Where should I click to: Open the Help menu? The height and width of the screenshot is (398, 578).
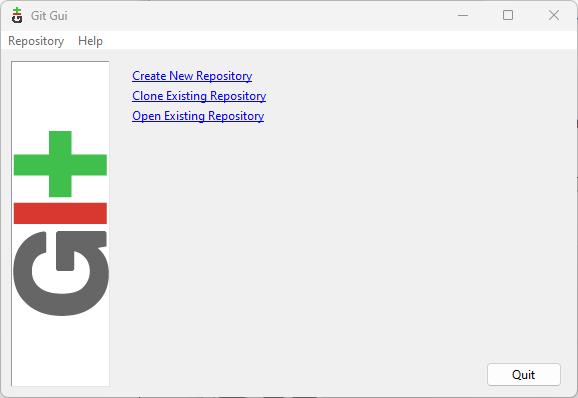pos(90,41)
